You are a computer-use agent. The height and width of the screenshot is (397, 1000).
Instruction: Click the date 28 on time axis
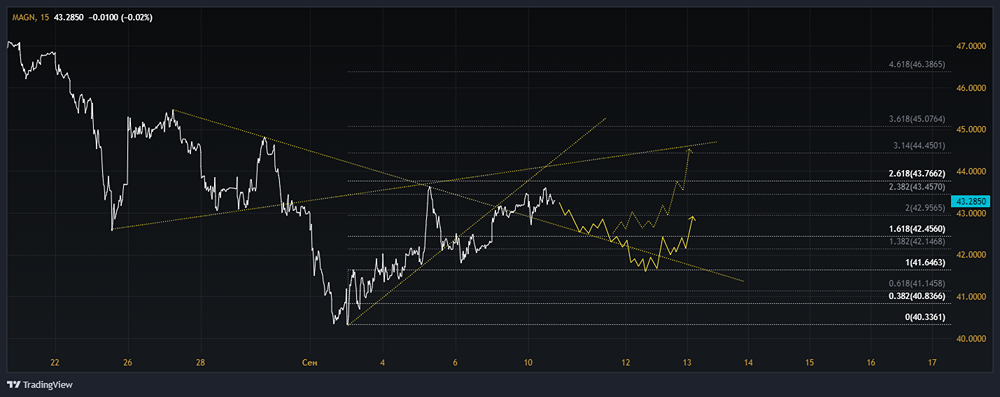tap(200, 363)
